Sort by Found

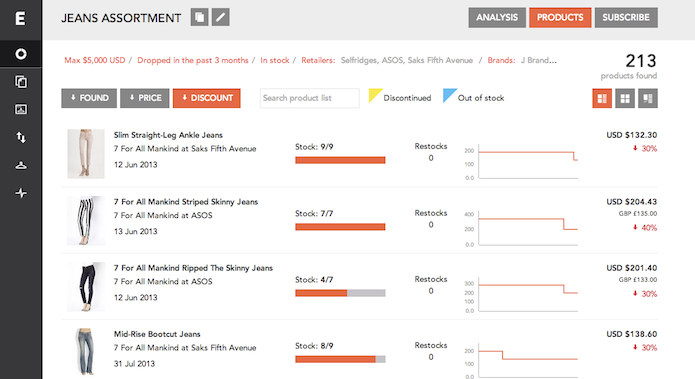pyautogui.click(x=89, y=98)
